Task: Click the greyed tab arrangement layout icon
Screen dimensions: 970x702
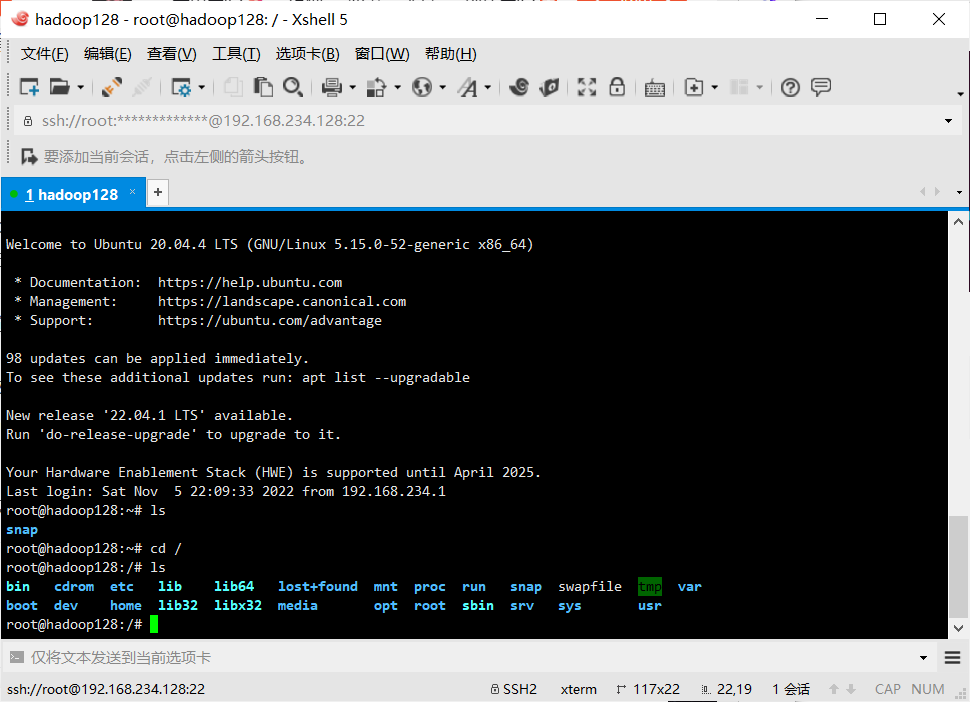Action: 739,87
